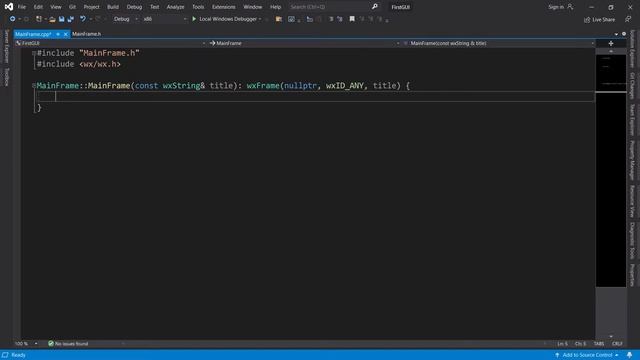Click the feedback icon next to Live Share
Screen dimensions: 640x360
pyautogui.click(x=628, y=19)
